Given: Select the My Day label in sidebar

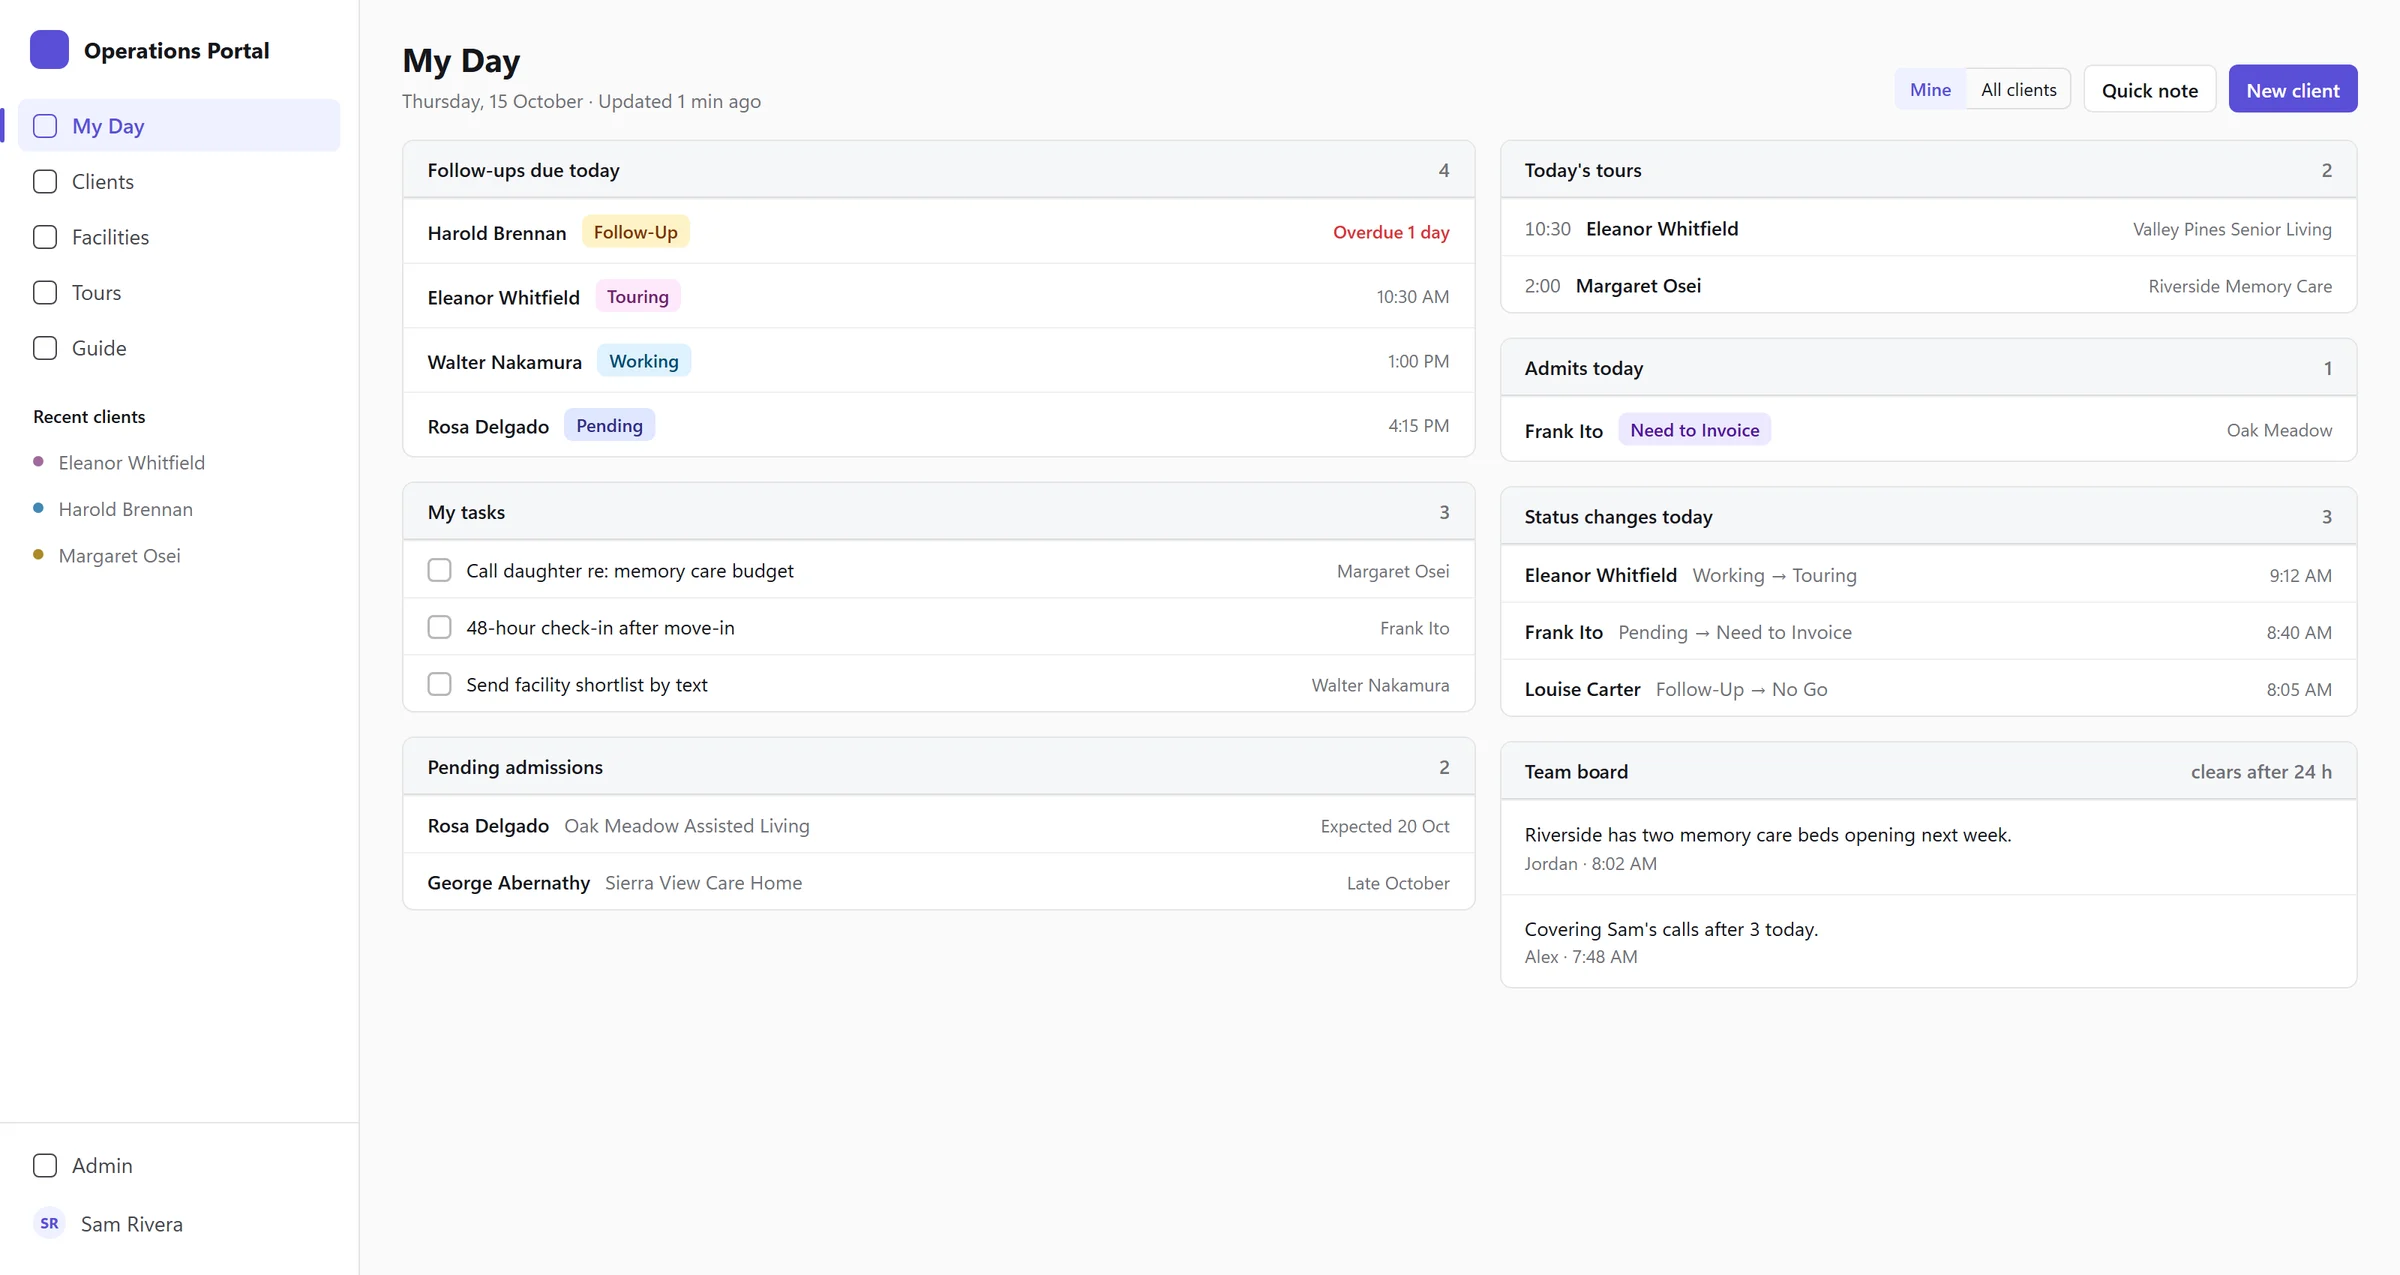Looking at the screenshot, I should click(108, 126).
